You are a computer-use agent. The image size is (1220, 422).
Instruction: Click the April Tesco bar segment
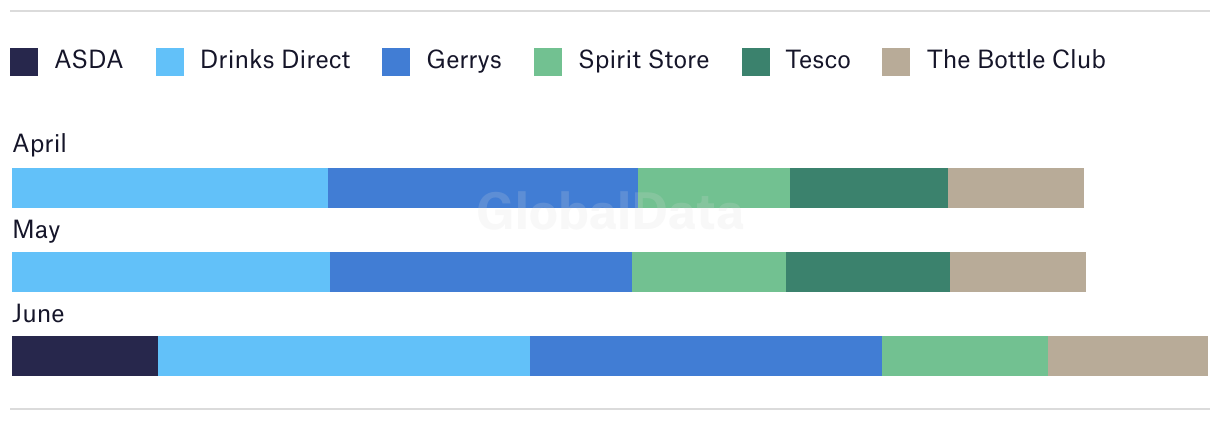pos(869,188)
